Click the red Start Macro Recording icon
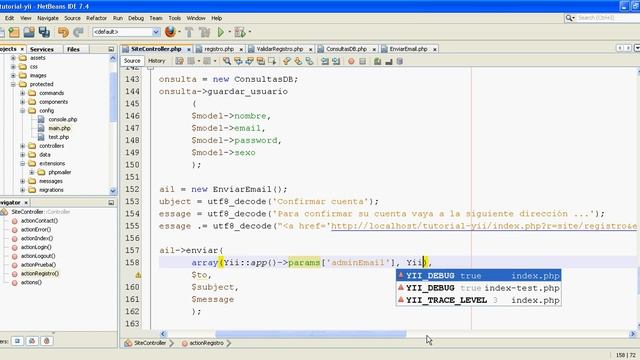The image size is (640, 360). (x=351, y=61)
